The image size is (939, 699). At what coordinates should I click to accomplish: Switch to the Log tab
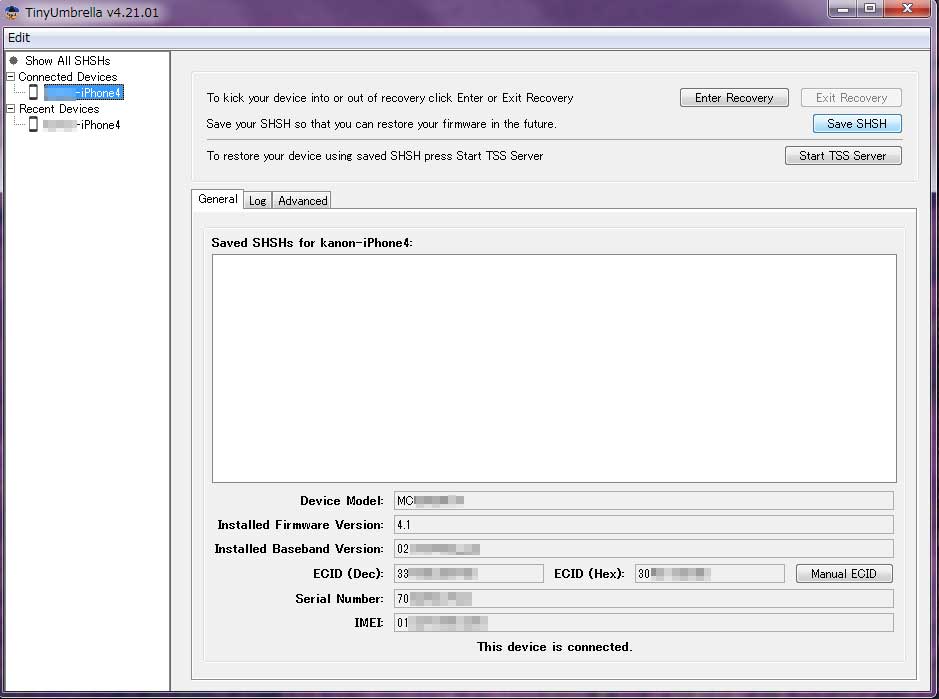pyautogui.click(x=258, y=201)
